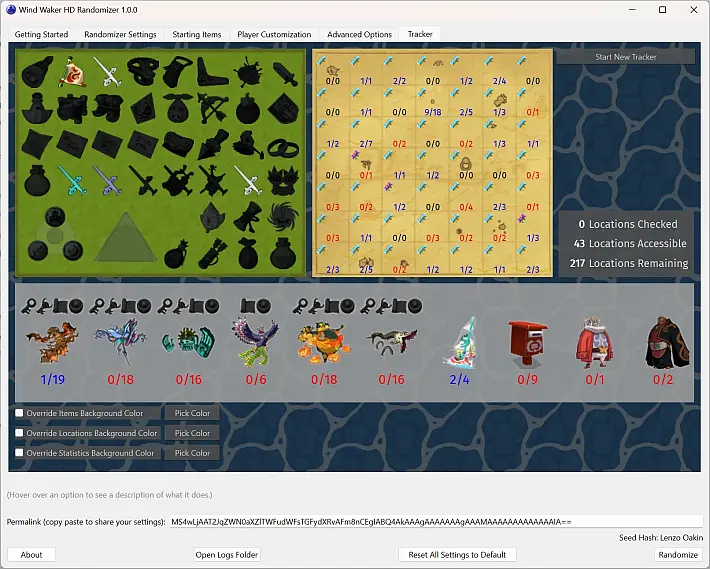Image resolution: width=710 pixels, height=569 pixels.
Task: Pick color for statistics background
Action: pyautogui.click(x=192, y=453)
